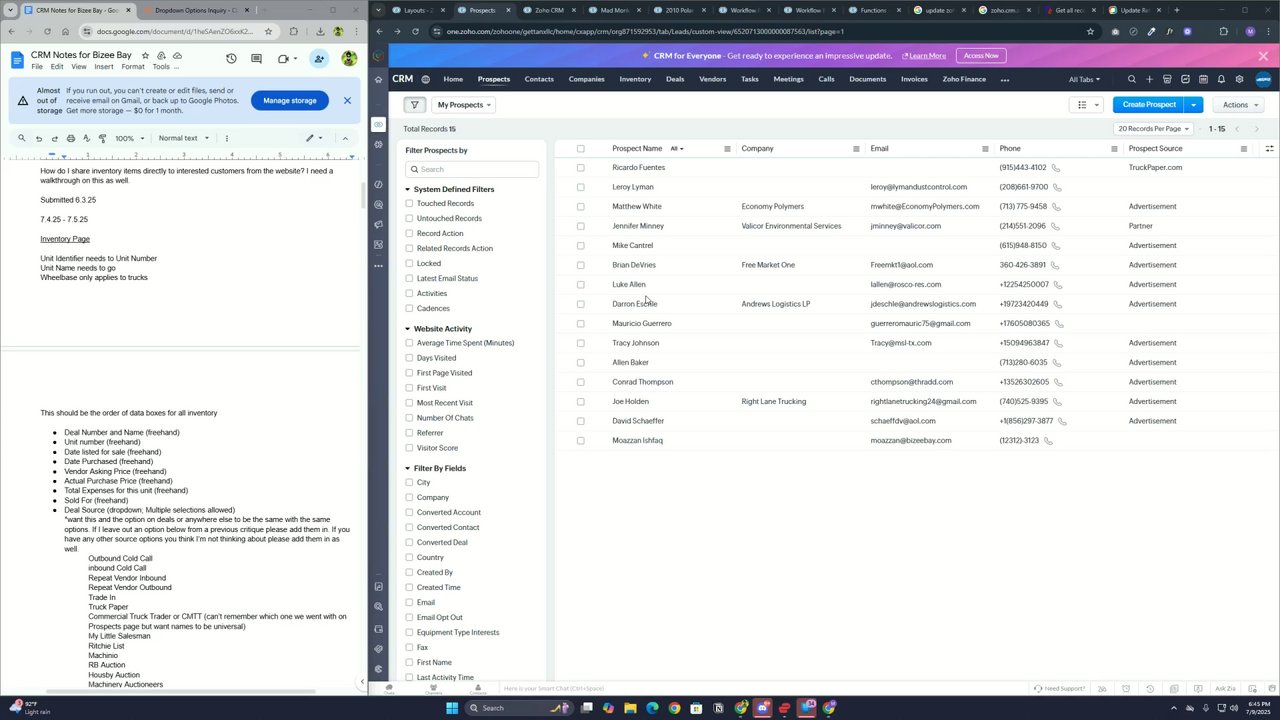Select the row checkbox for Matthew White

(580, 207)
